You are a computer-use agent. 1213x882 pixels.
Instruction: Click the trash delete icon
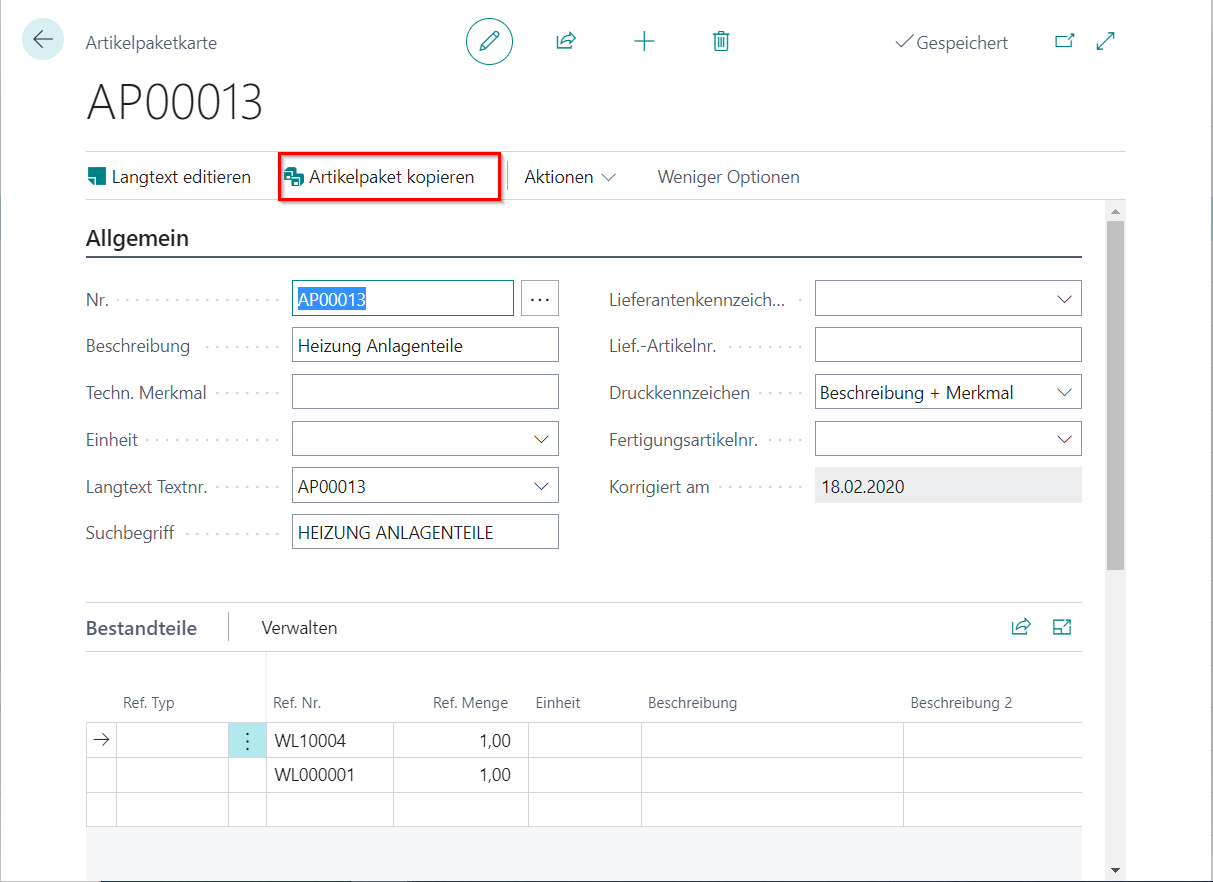pos(721,42)
